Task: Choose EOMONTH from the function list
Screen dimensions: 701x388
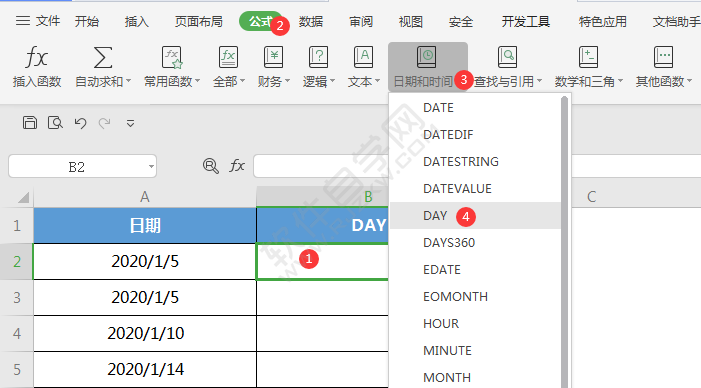Action: pyautogui.click(x=475, y=296)
